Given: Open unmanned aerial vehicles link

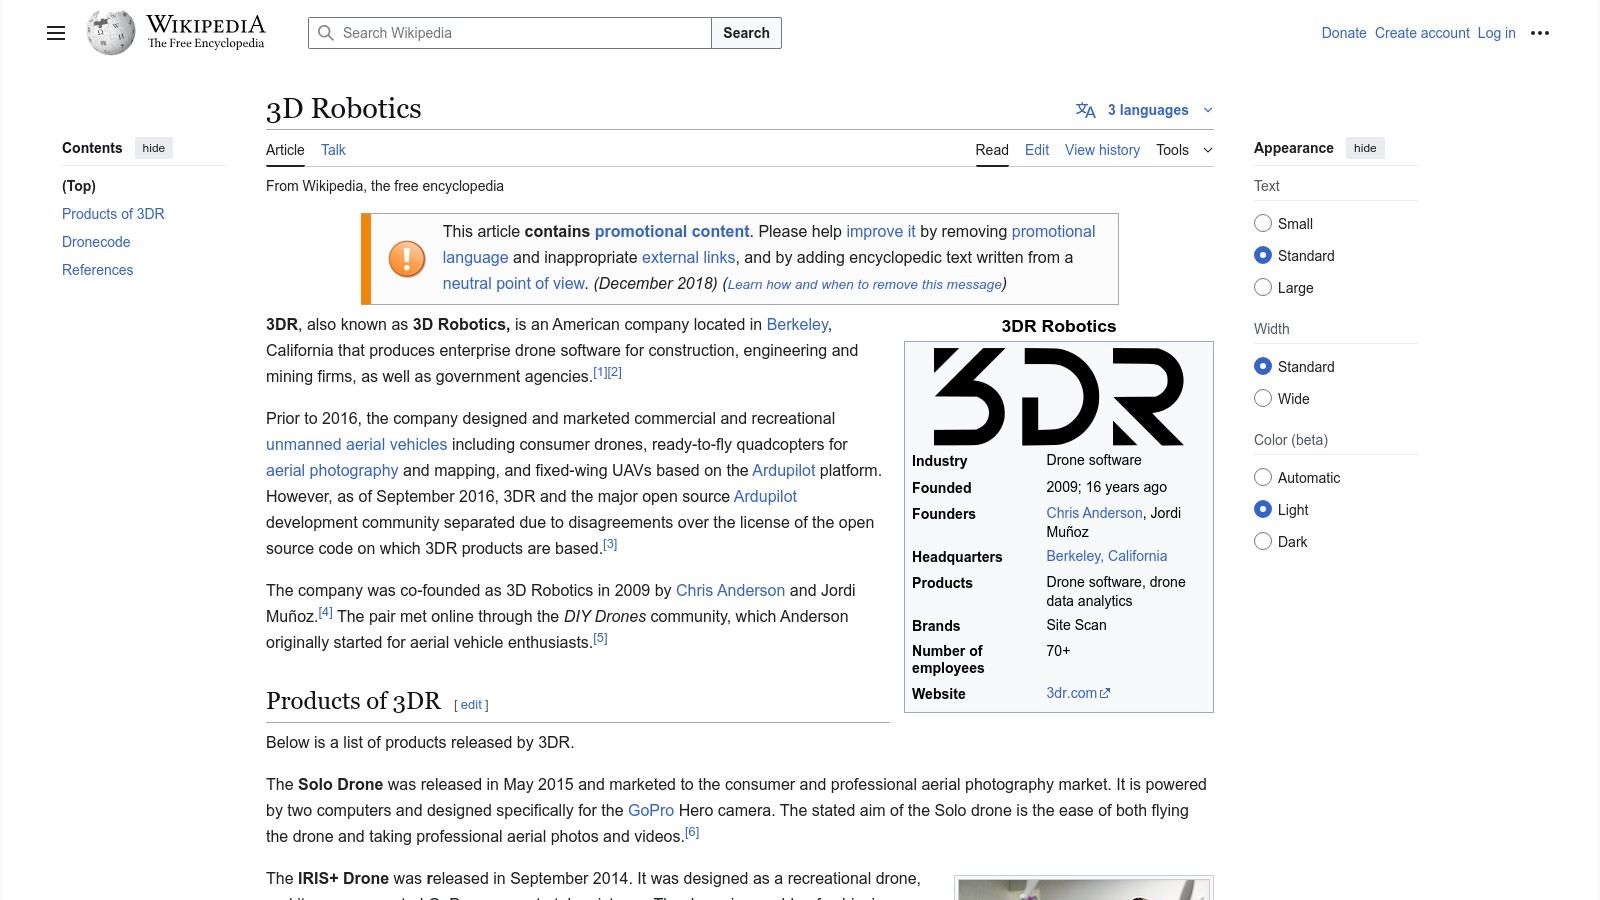Looking at the screenshot, I should tap(356, 444).
